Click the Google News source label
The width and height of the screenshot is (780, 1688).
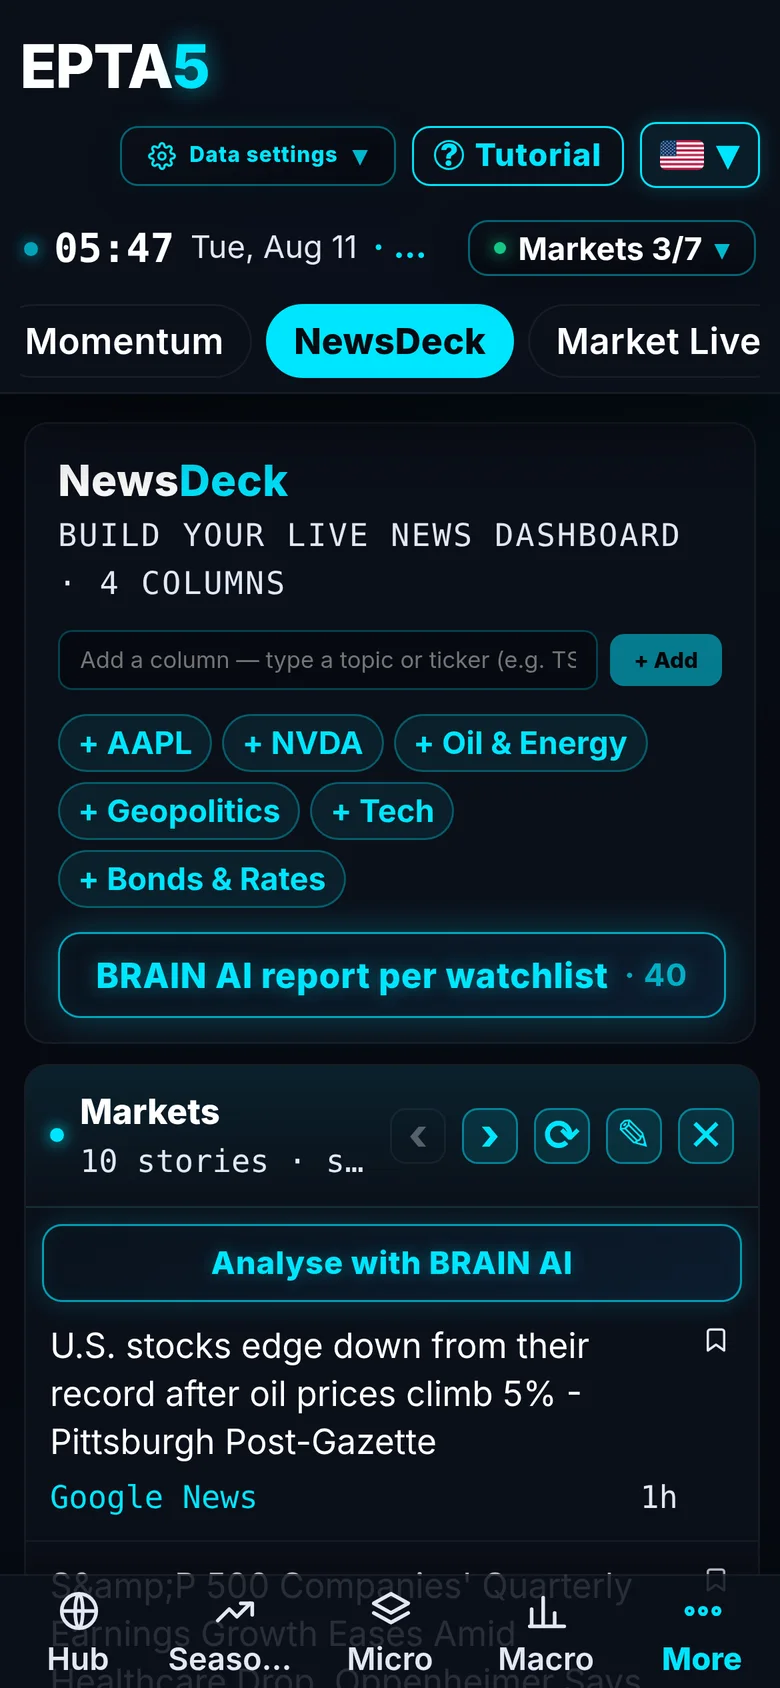click(x=153, y=1497)
